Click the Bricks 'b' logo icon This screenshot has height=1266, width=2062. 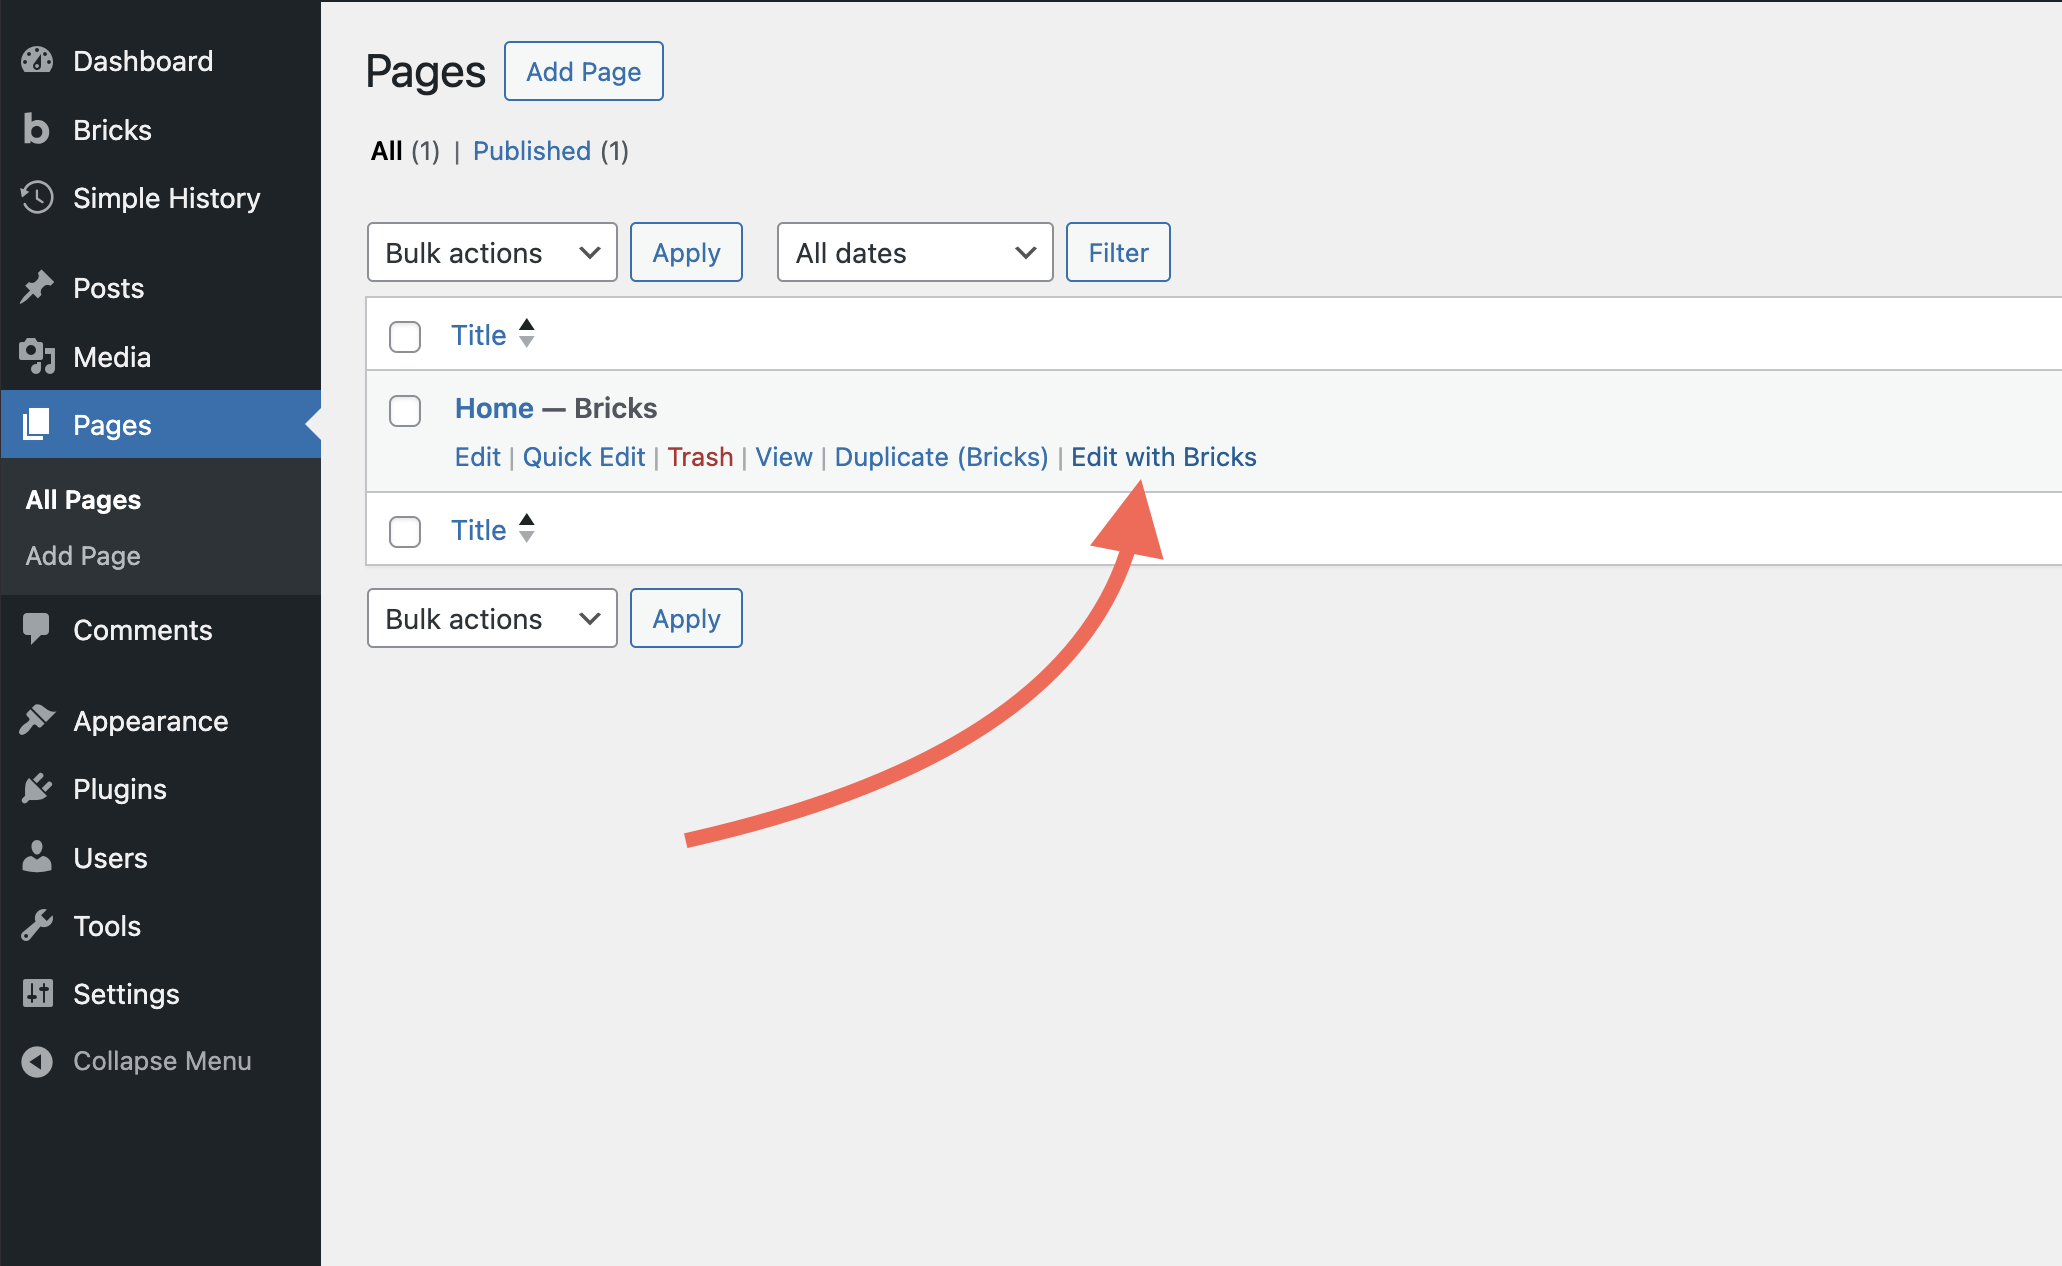pyautogui.click(x=37, y=130)
